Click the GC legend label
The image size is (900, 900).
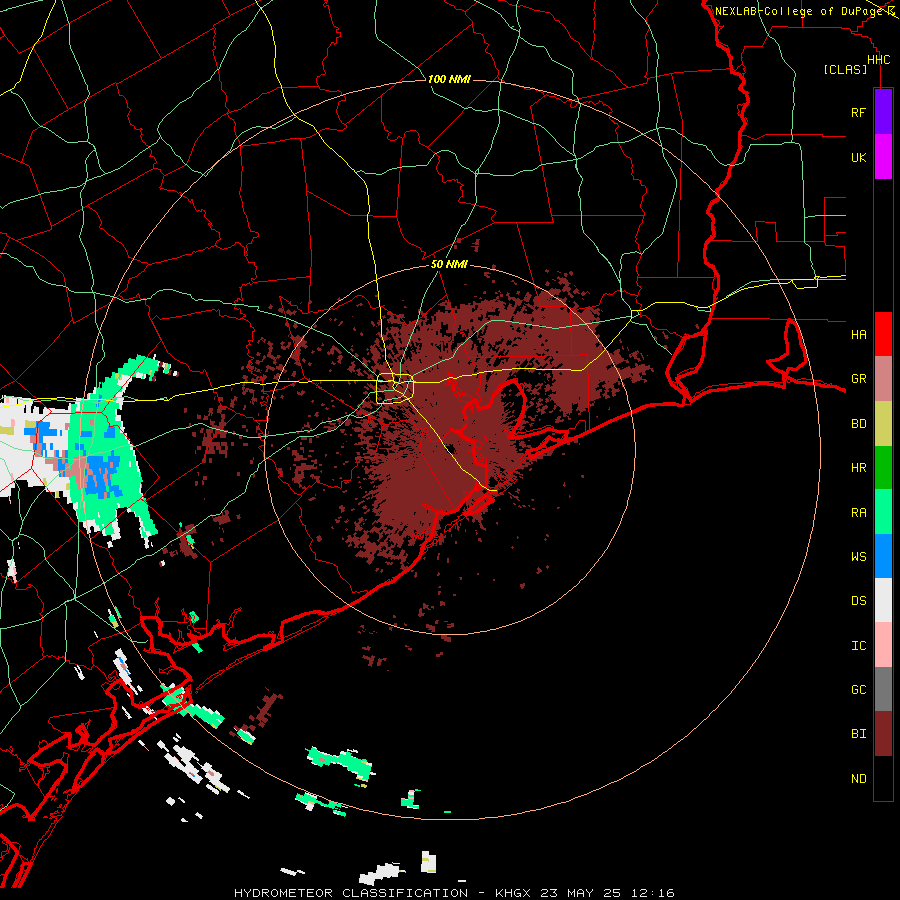click(x=858, y=689)
